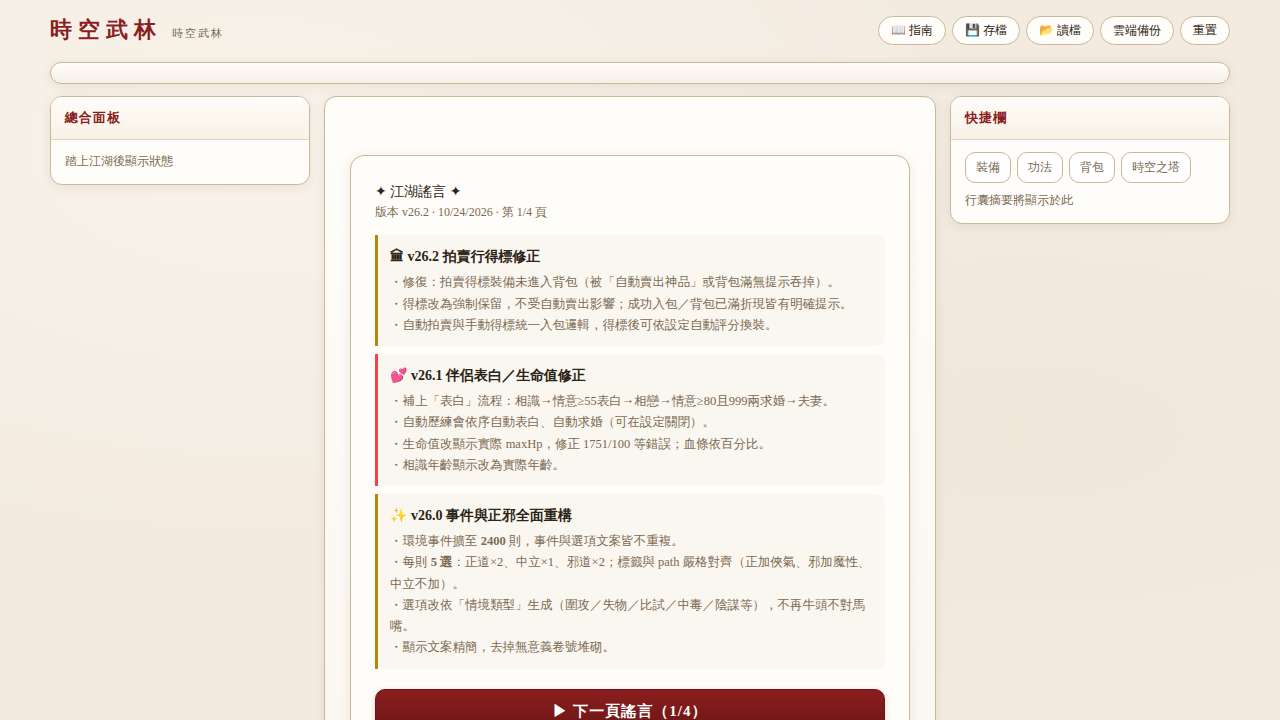Go to next rumor page 下一頁謠言
The width and height of the screenshot is (1280, 720).
click(x=630, y=710)
